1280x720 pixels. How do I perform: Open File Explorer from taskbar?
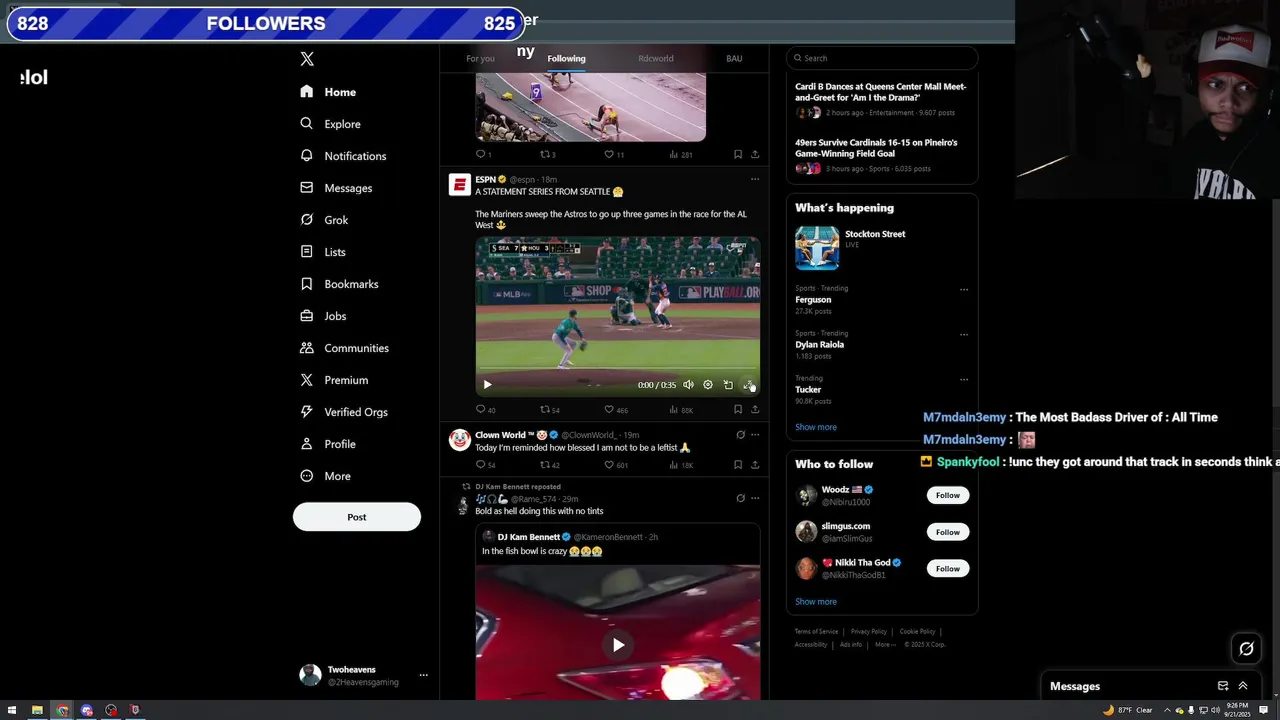pyautogui.click(x=37, y=710)
